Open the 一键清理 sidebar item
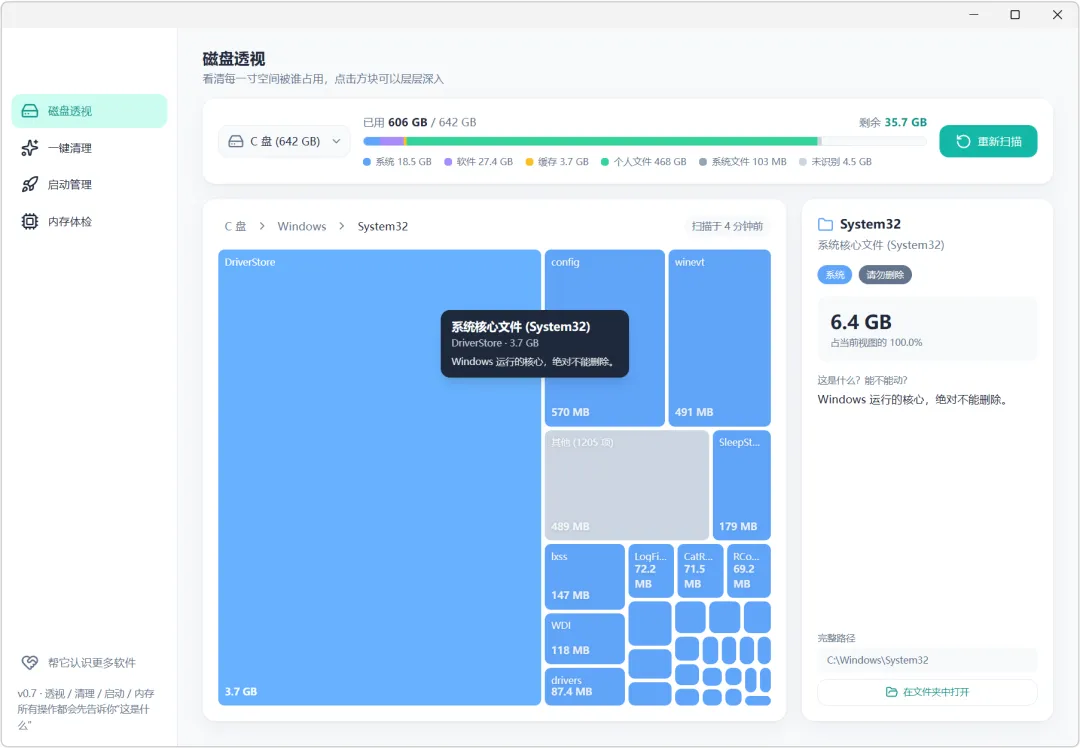 click(x=89, y=148)
